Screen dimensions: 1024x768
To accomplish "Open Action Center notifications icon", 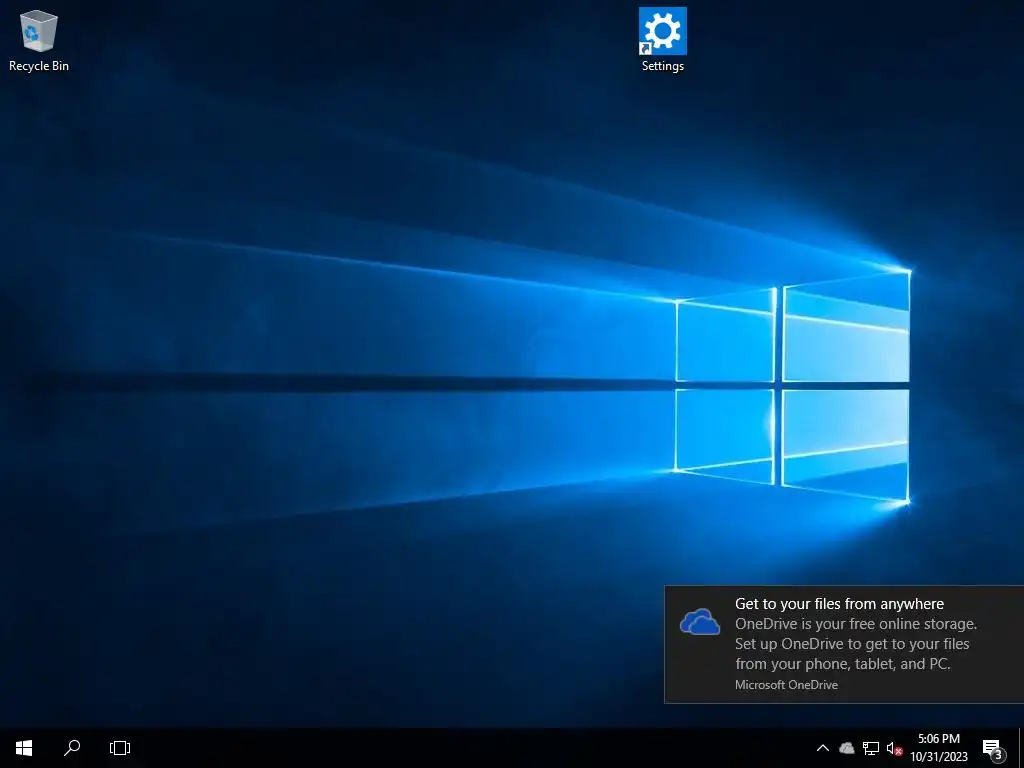I will (x=993, y=749).
